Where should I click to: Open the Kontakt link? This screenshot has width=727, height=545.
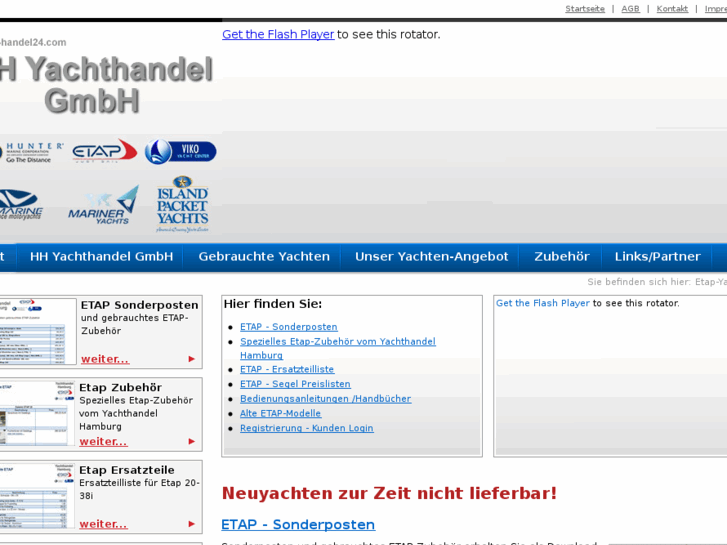coord(672,9)
